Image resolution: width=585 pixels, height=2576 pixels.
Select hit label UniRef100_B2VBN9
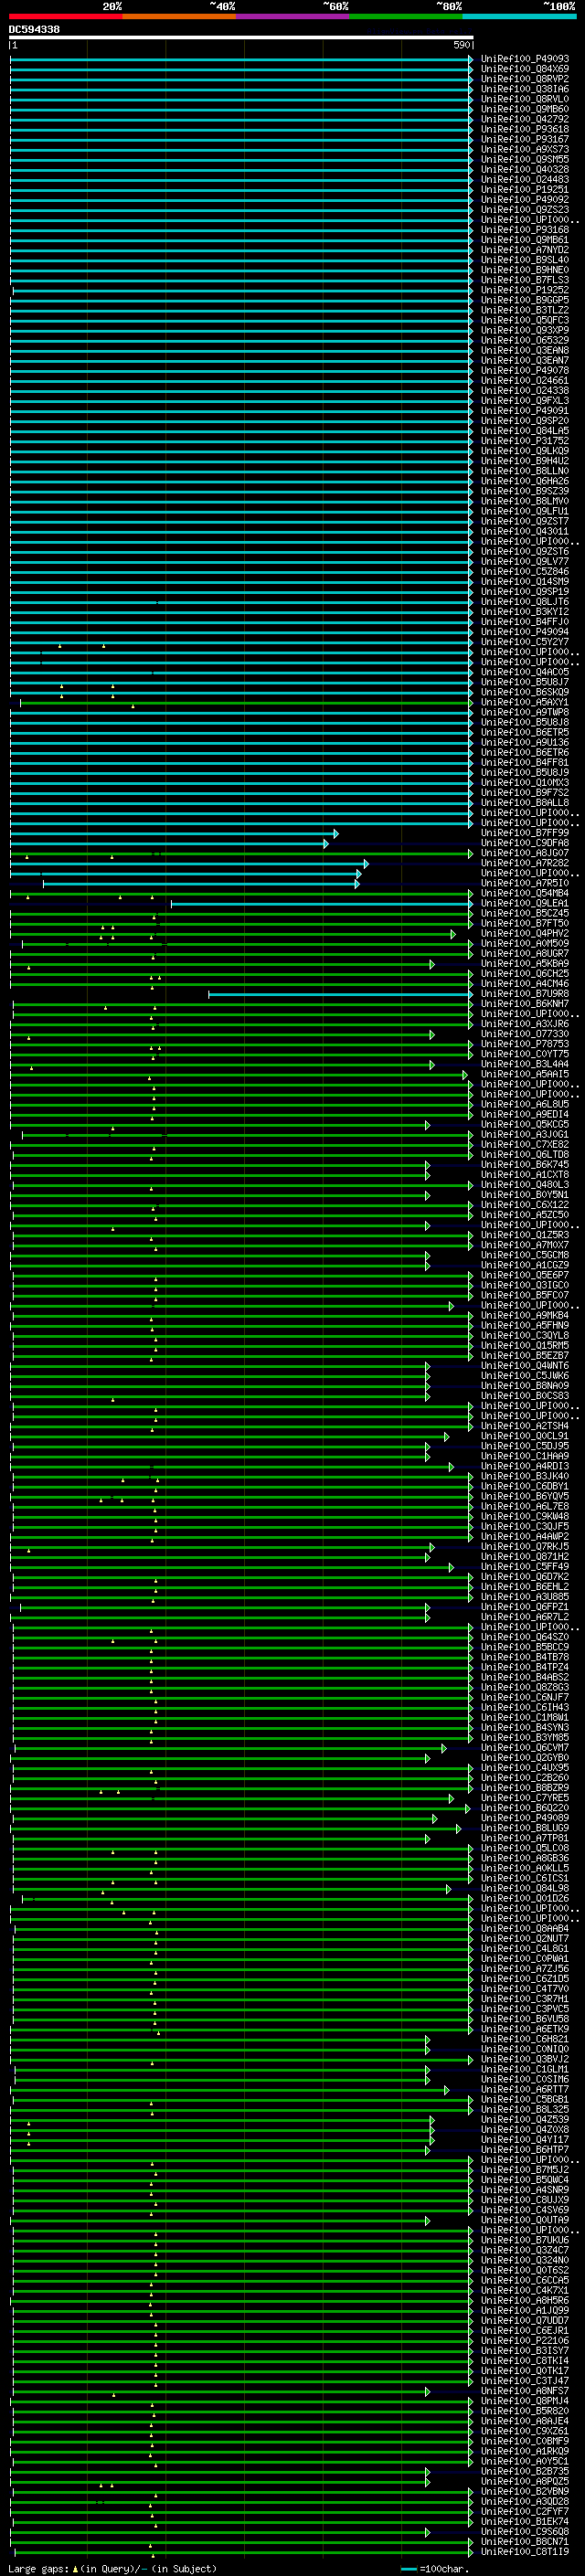[x=525, y=2492]
